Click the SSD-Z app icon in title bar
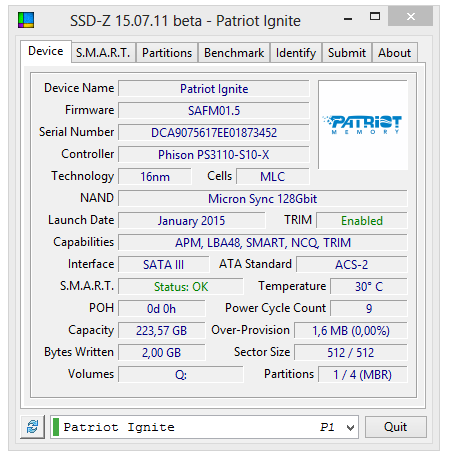Image resolution: width=449 pixels, height=456 pixels. [26, 20]
